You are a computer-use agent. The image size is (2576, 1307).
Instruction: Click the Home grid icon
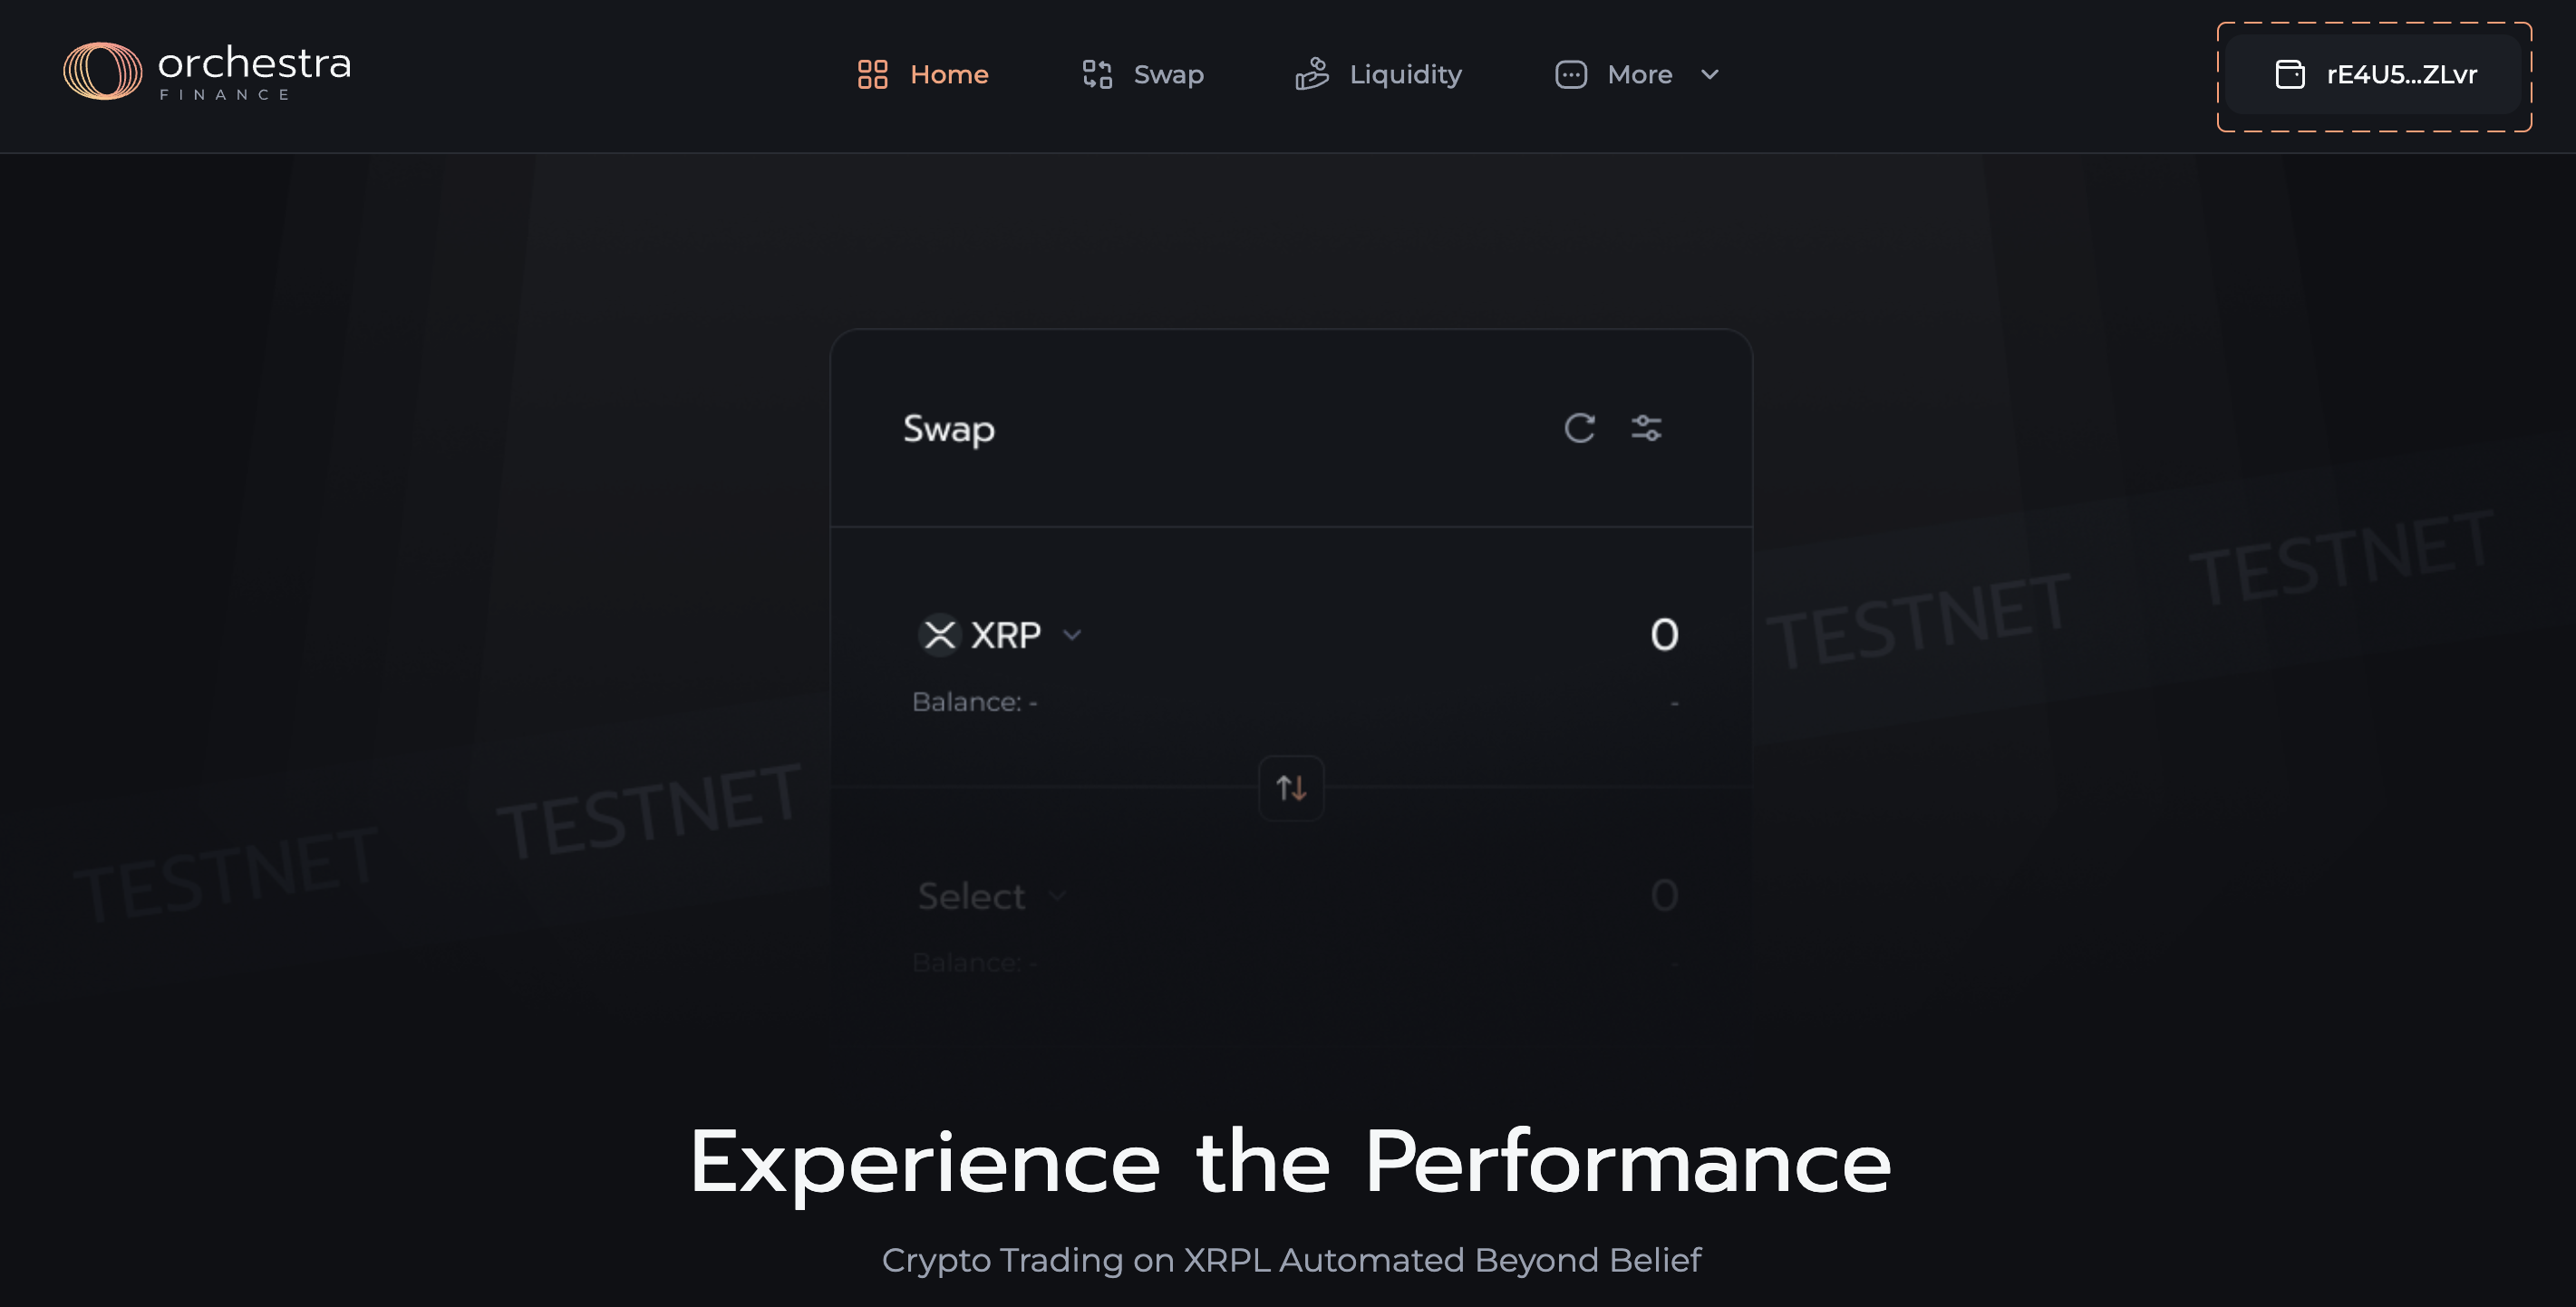(872, 75)
